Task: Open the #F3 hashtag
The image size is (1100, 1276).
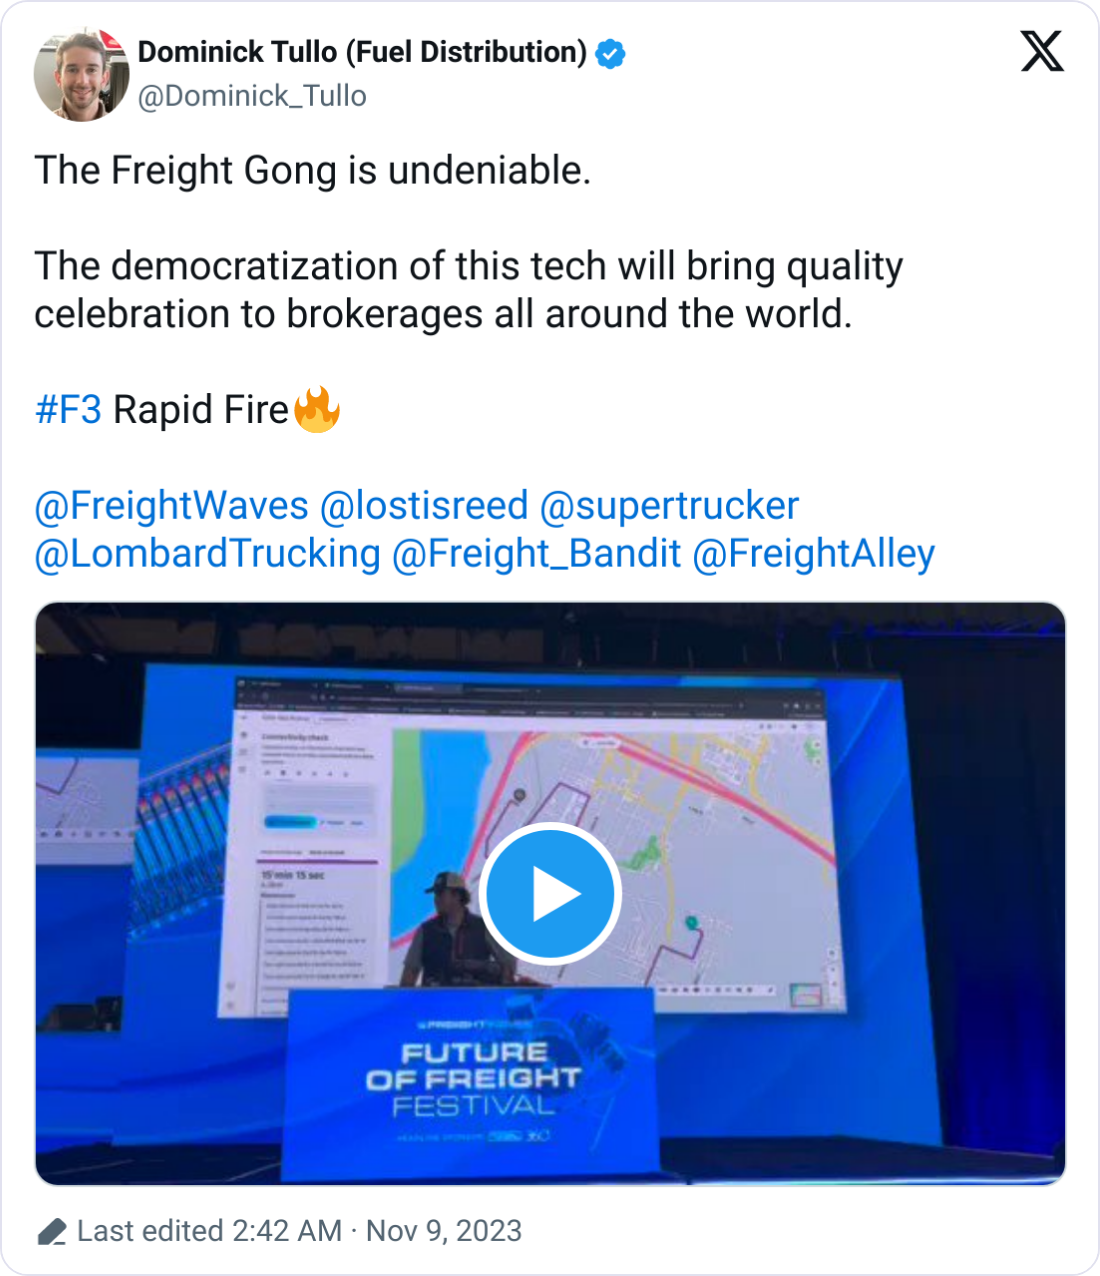Action: pos(68,410)
